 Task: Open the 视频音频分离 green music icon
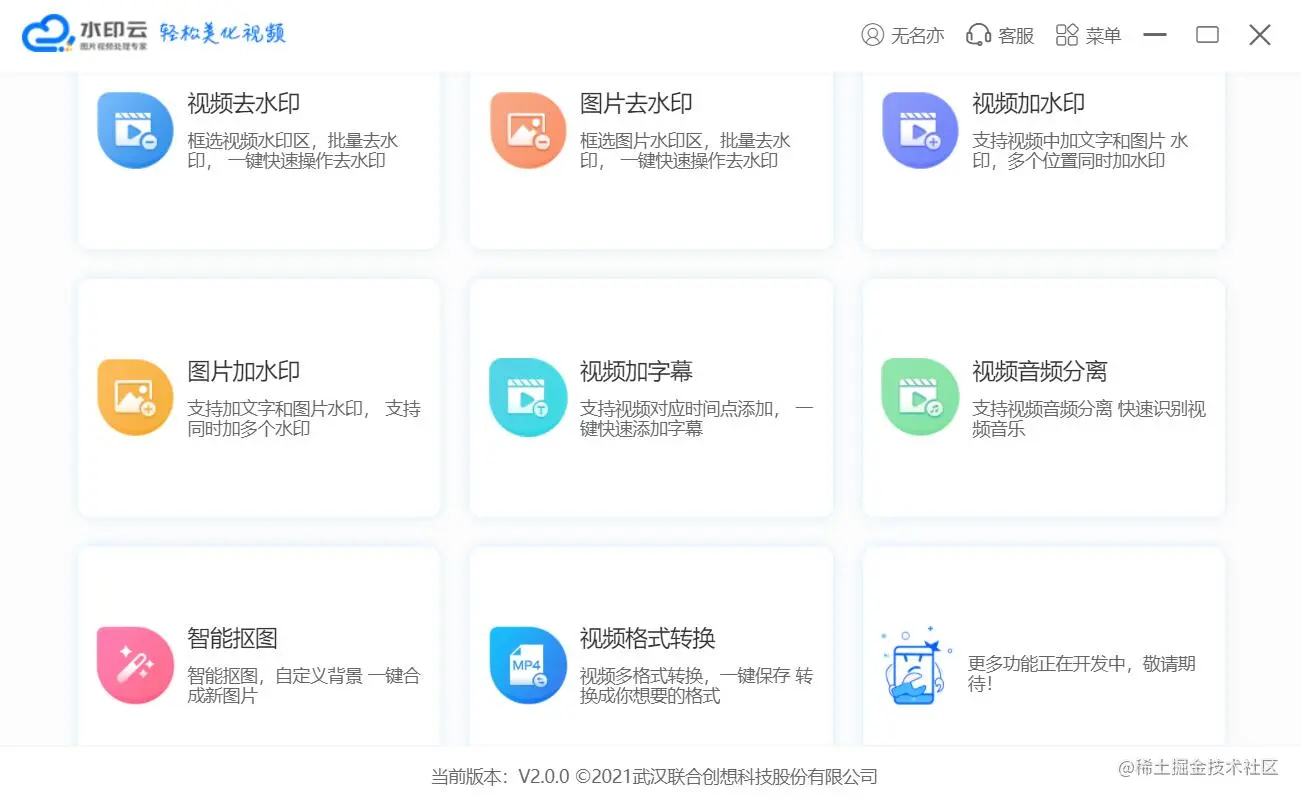click(x=920, y=397)
